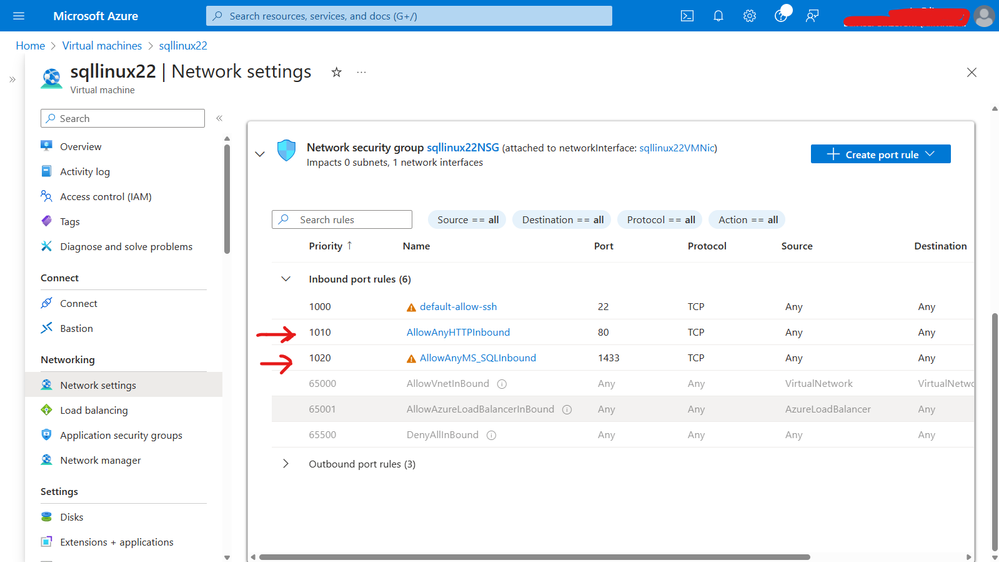Collapse the network security group section
999x562 pixels.
[x=260, y=154]
